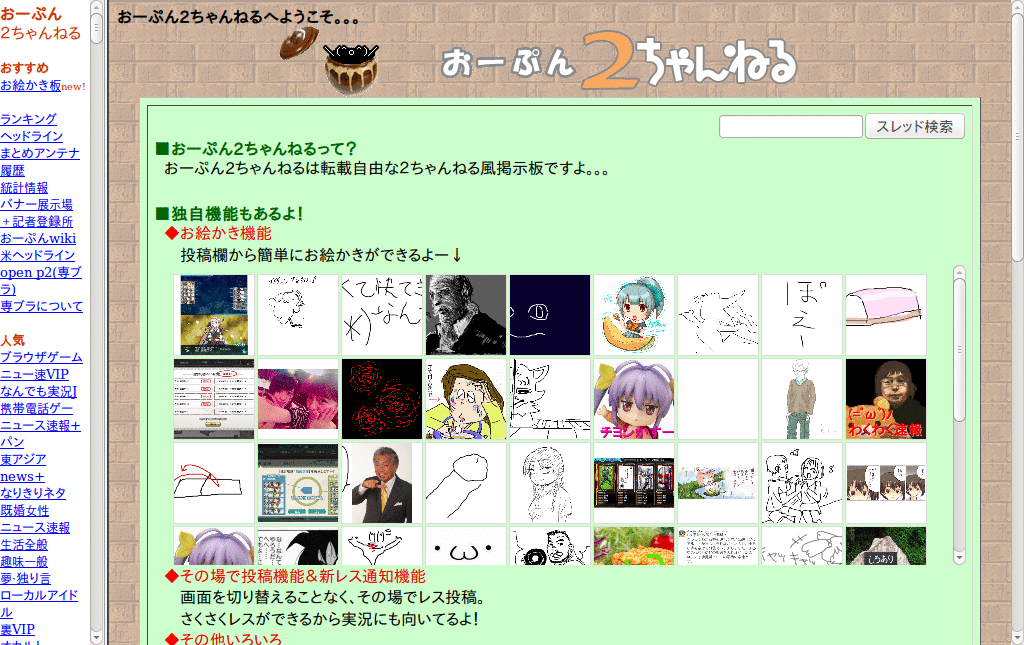Open the お絵かき板 link in sidebar

click(31, 86)
